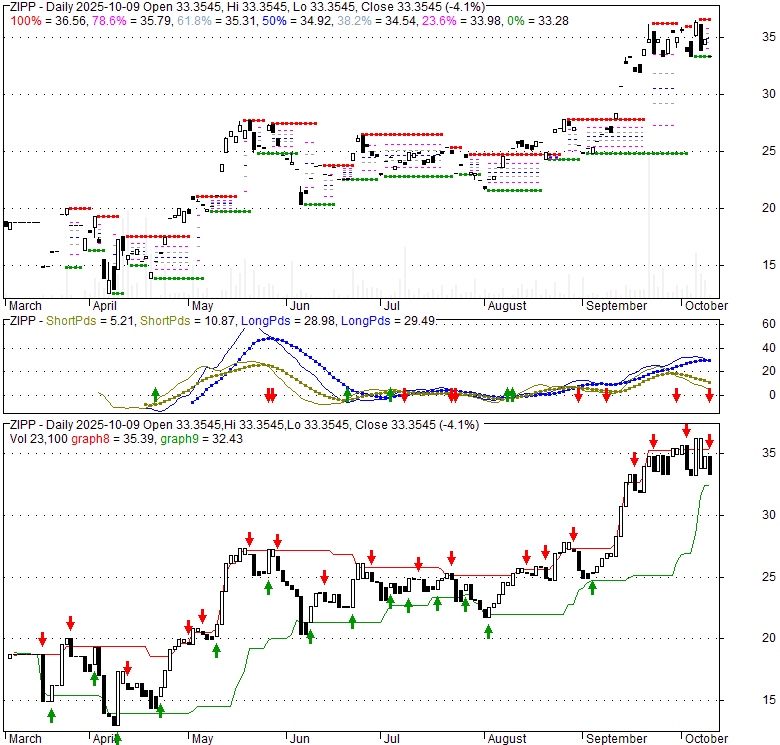This screenshot has height=745, width=780.
Task: Select the '38.2% = 34.54' retracement label
Action: 377,21
